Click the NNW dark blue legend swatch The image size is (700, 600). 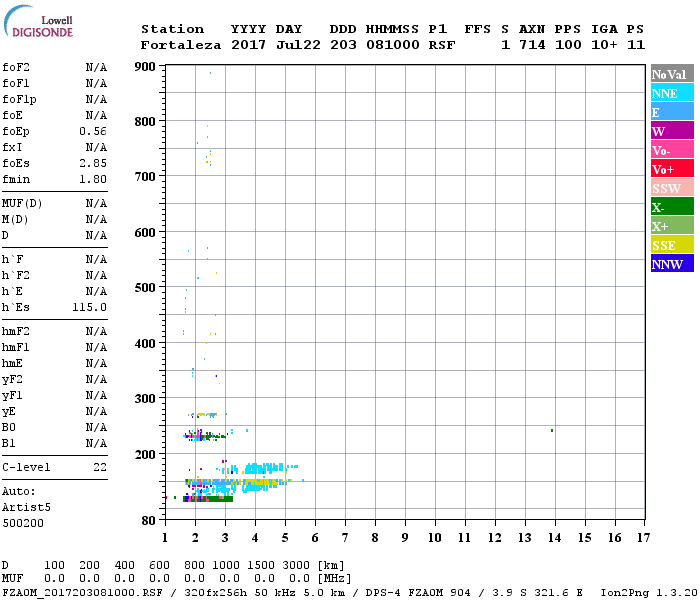[x=672, y=264]
